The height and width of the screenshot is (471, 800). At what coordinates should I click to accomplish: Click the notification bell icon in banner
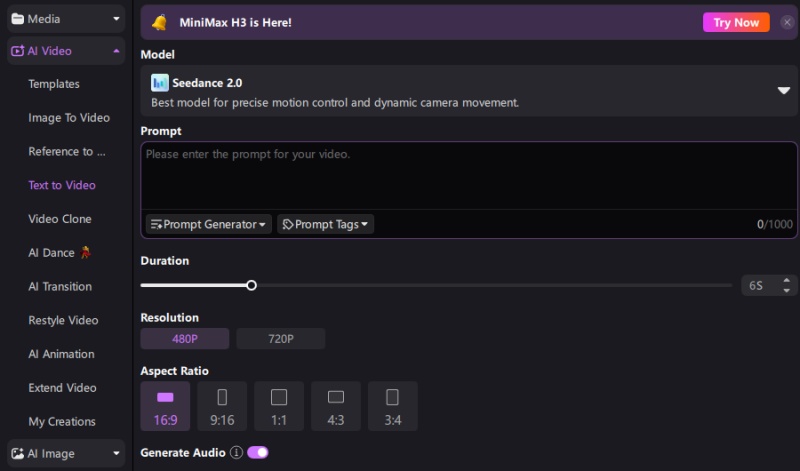(x=160, y=22)
